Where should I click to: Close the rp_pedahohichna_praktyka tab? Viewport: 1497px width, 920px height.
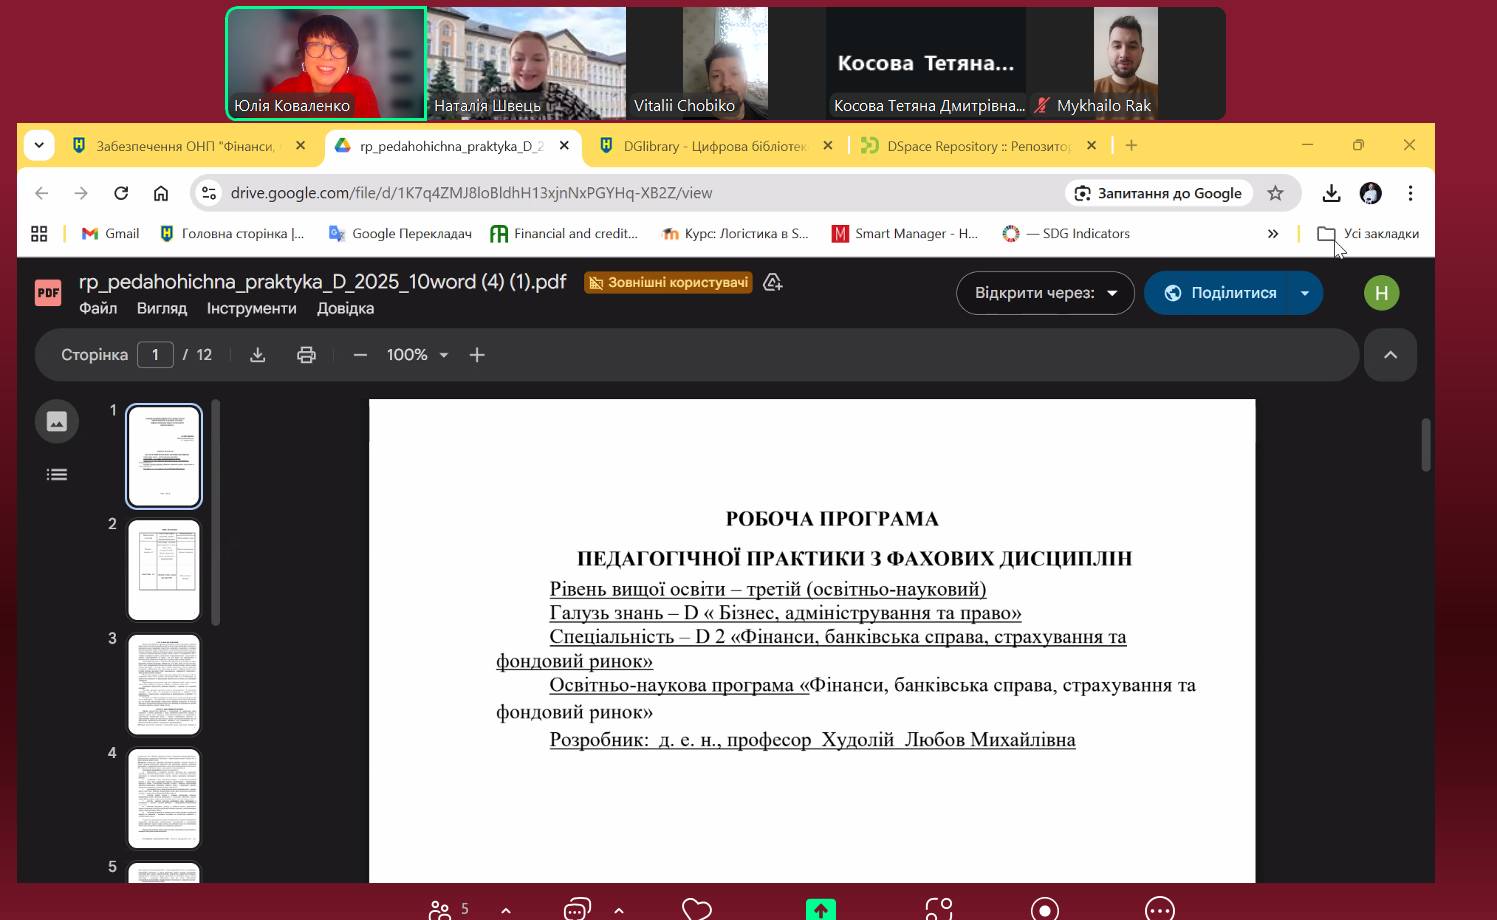(564, 145)
